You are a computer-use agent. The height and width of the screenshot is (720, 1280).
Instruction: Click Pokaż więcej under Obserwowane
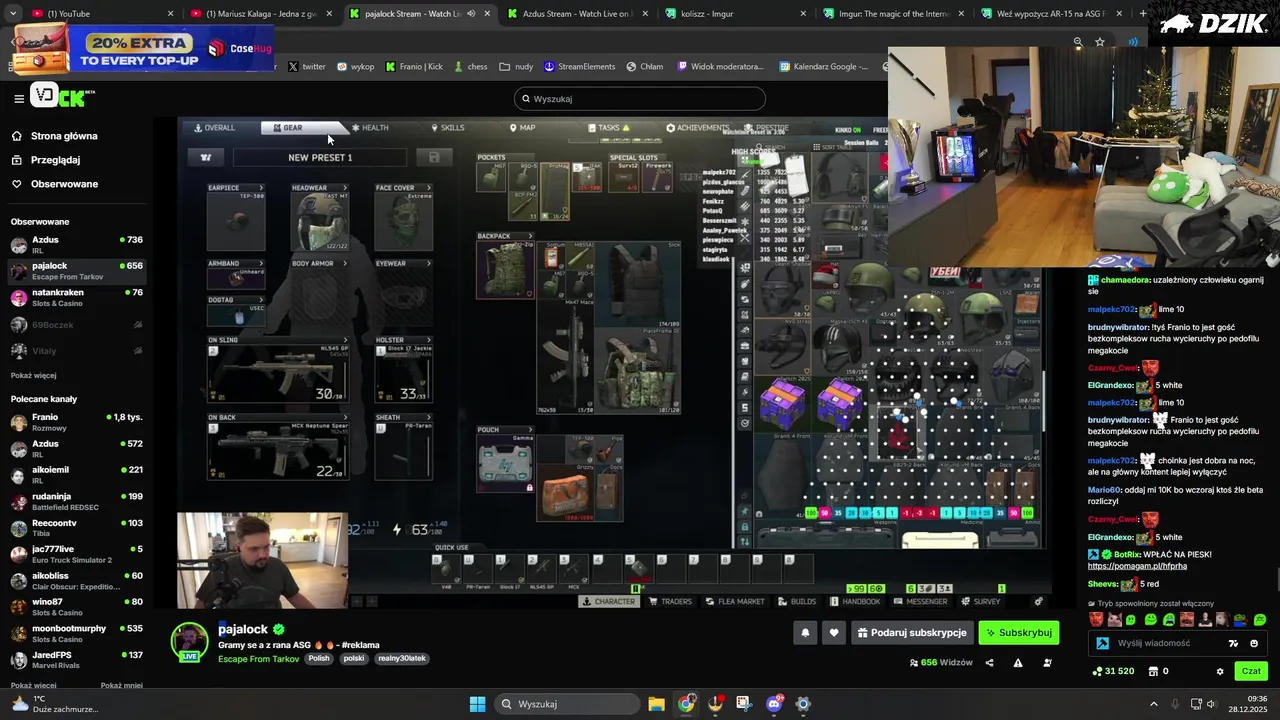[x=34, y=375]
